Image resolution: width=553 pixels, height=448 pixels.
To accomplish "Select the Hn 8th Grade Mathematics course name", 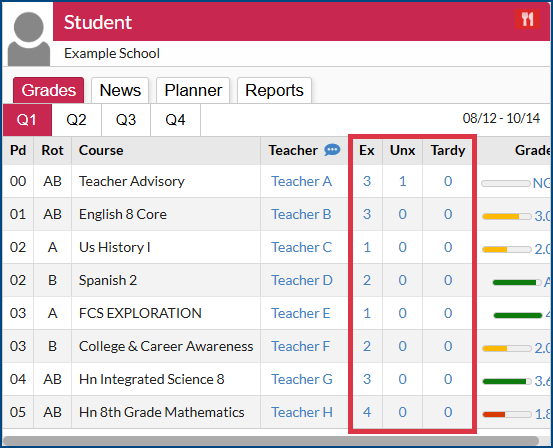I will coord(162,412).
